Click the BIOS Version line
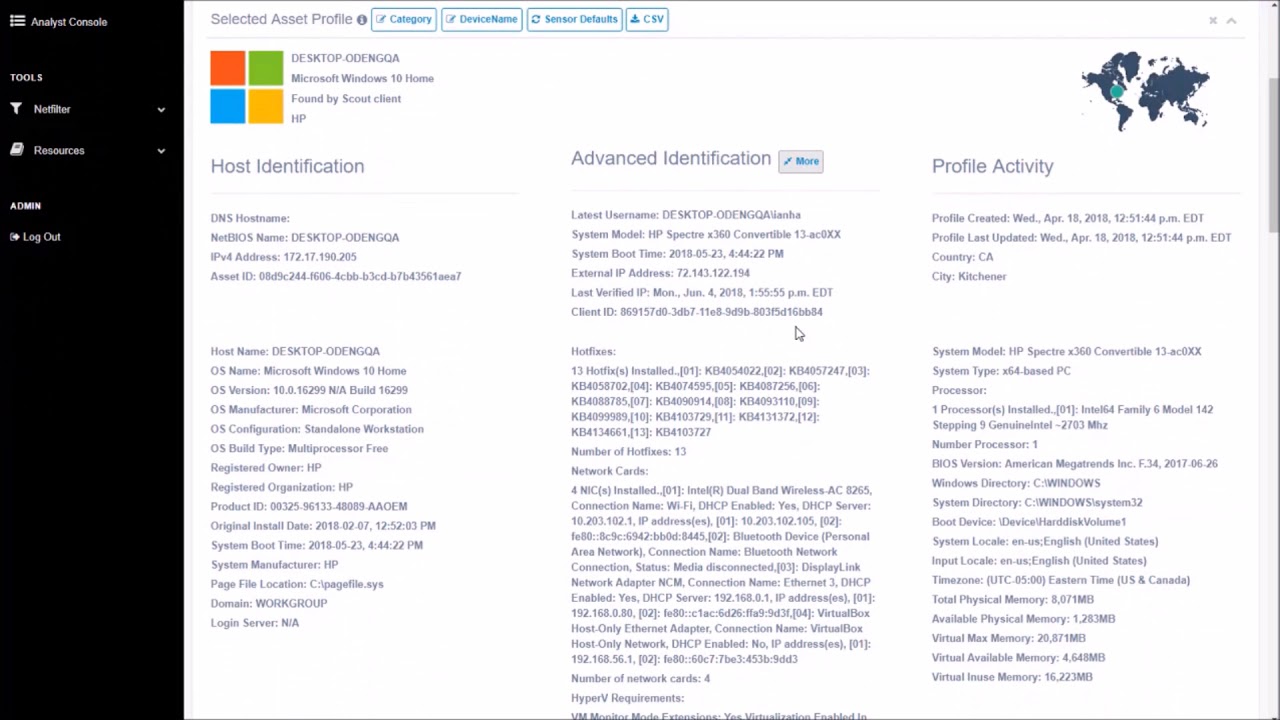Image resolution: width=1280 pixels, height=720 pixels. [1075, 464]
